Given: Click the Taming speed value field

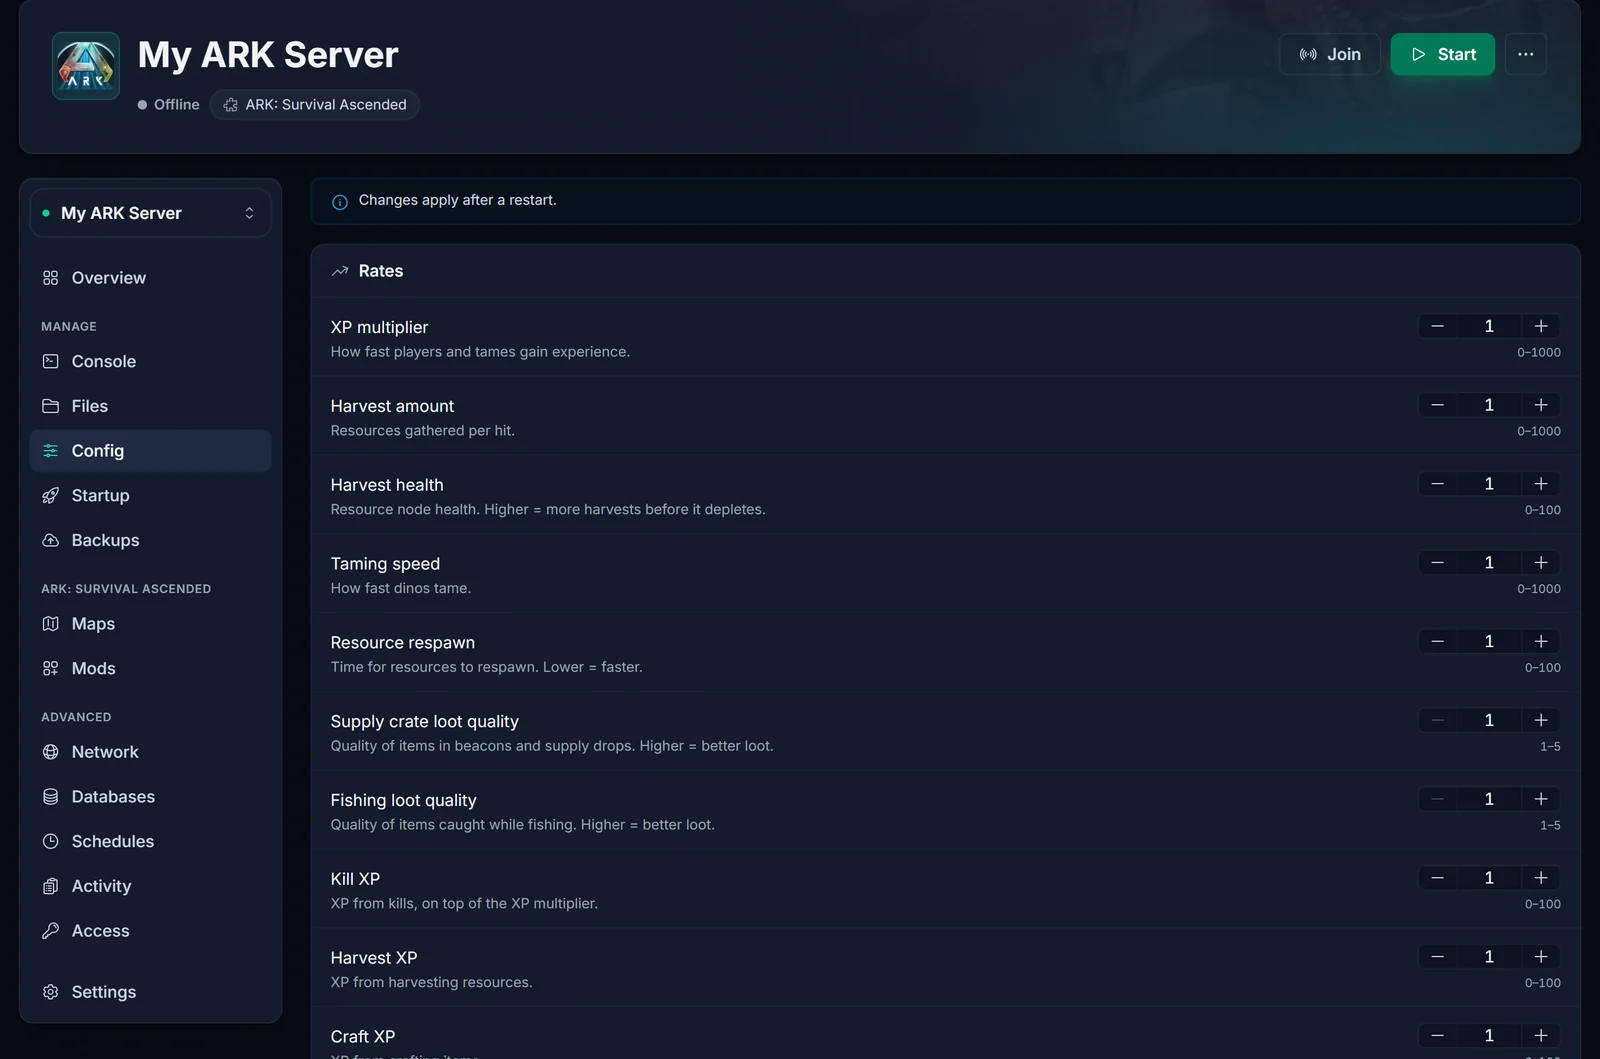Looking at the screenshot, I should (x=1489, y=563).
